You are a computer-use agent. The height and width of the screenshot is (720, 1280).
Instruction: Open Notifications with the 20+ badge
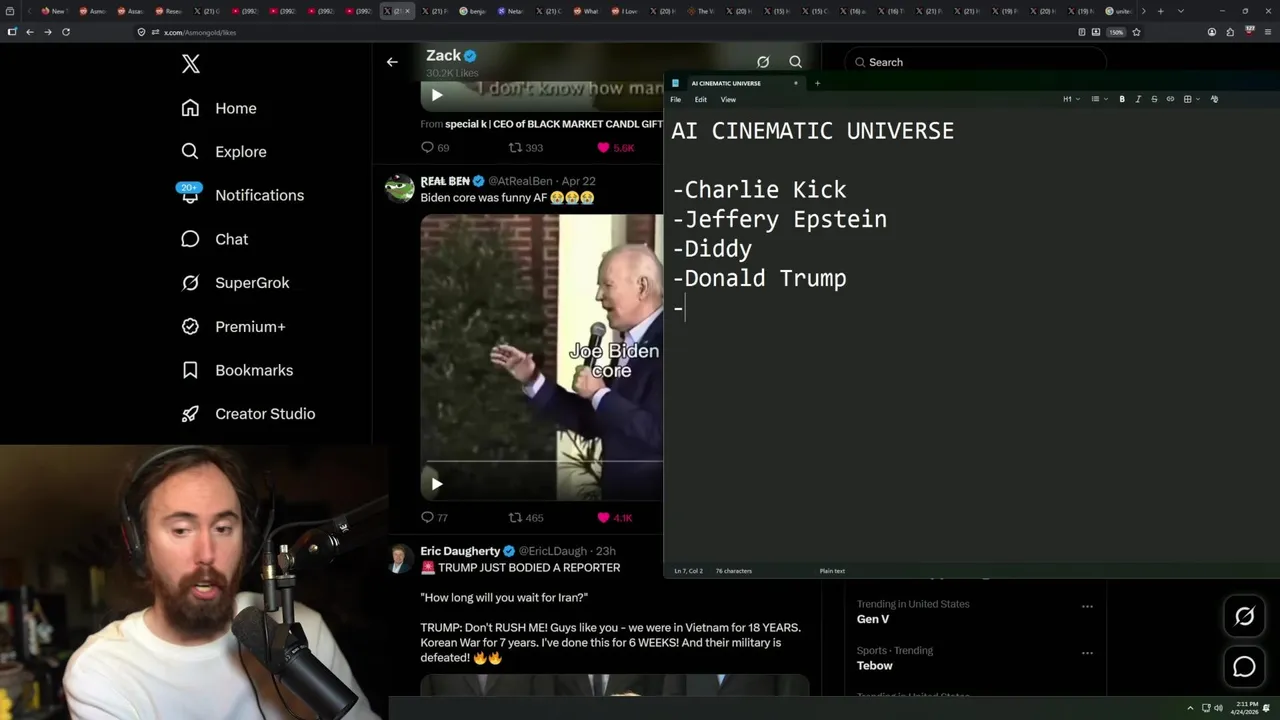click(x=241, y=195)
